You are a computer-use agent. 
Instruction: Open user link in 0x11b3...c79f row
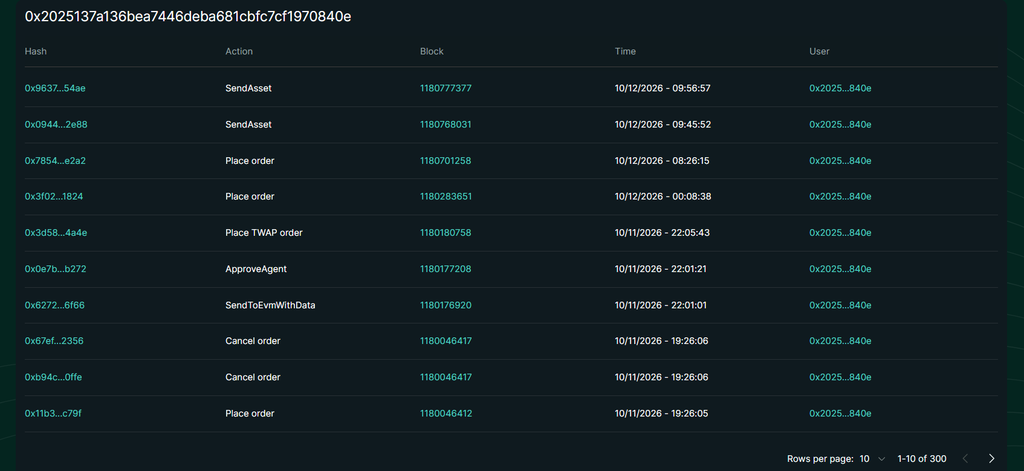[x=840, y=414]
